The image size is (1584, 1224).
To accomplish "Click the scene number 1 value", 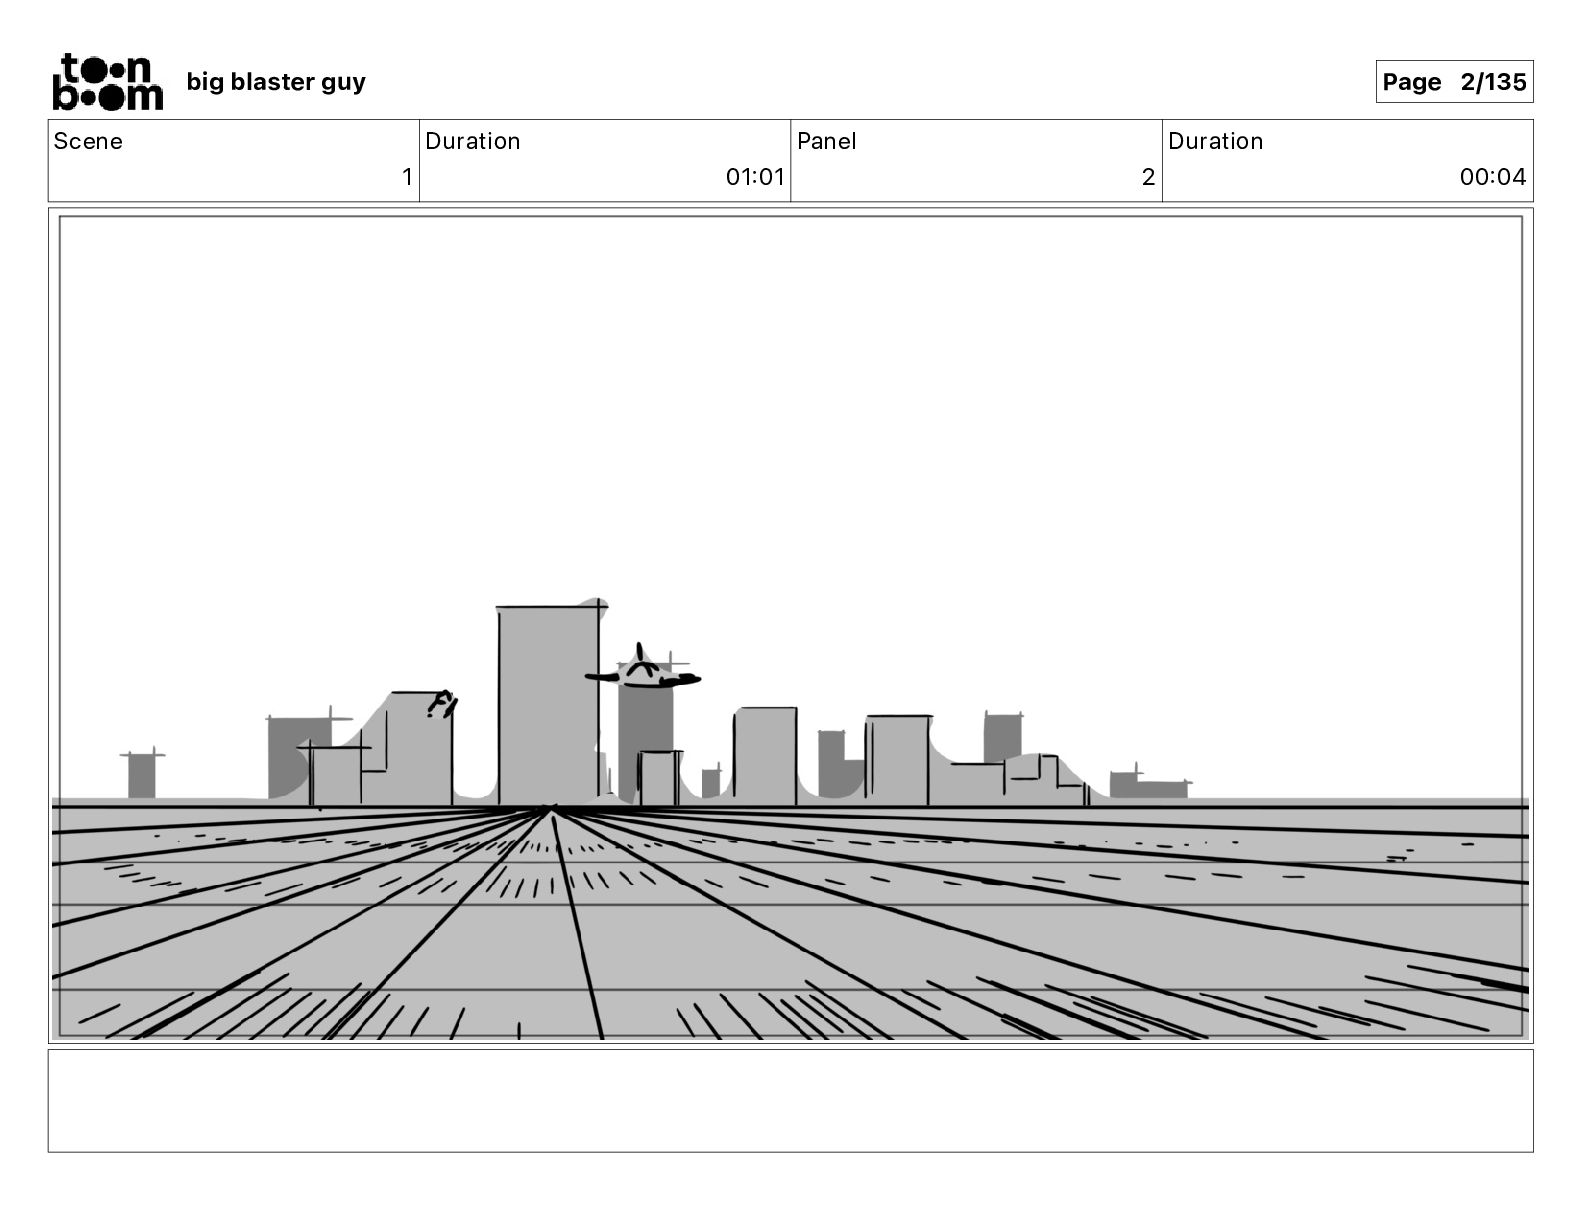I will pos(407,177).
